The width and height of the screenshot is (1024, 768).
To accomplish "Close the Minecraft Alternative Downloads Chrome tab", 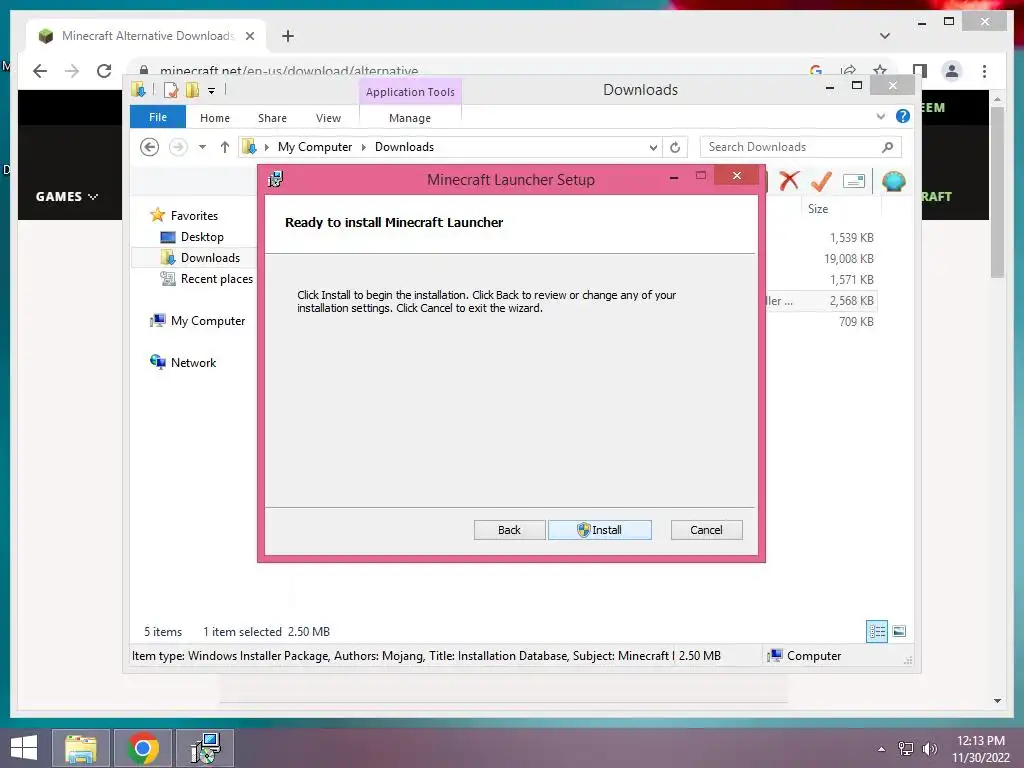I will coord(249,36).
